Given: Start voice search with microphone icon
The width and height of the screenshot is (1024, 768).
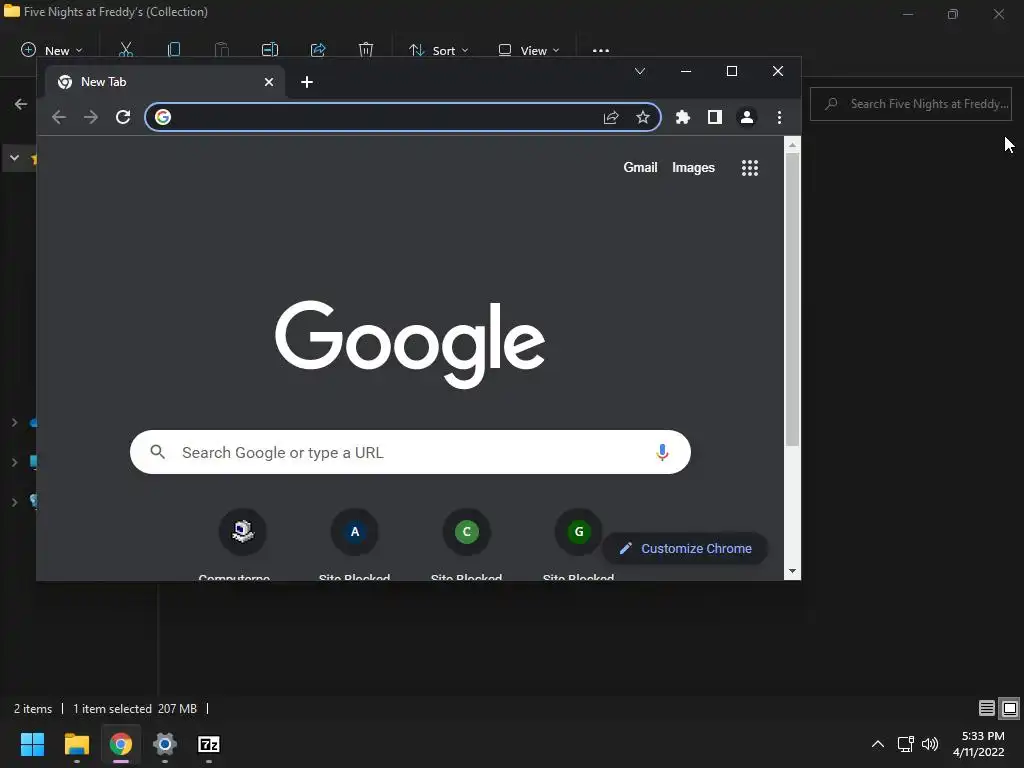Looking at the screenshot, I should click(x=662, y=452).
